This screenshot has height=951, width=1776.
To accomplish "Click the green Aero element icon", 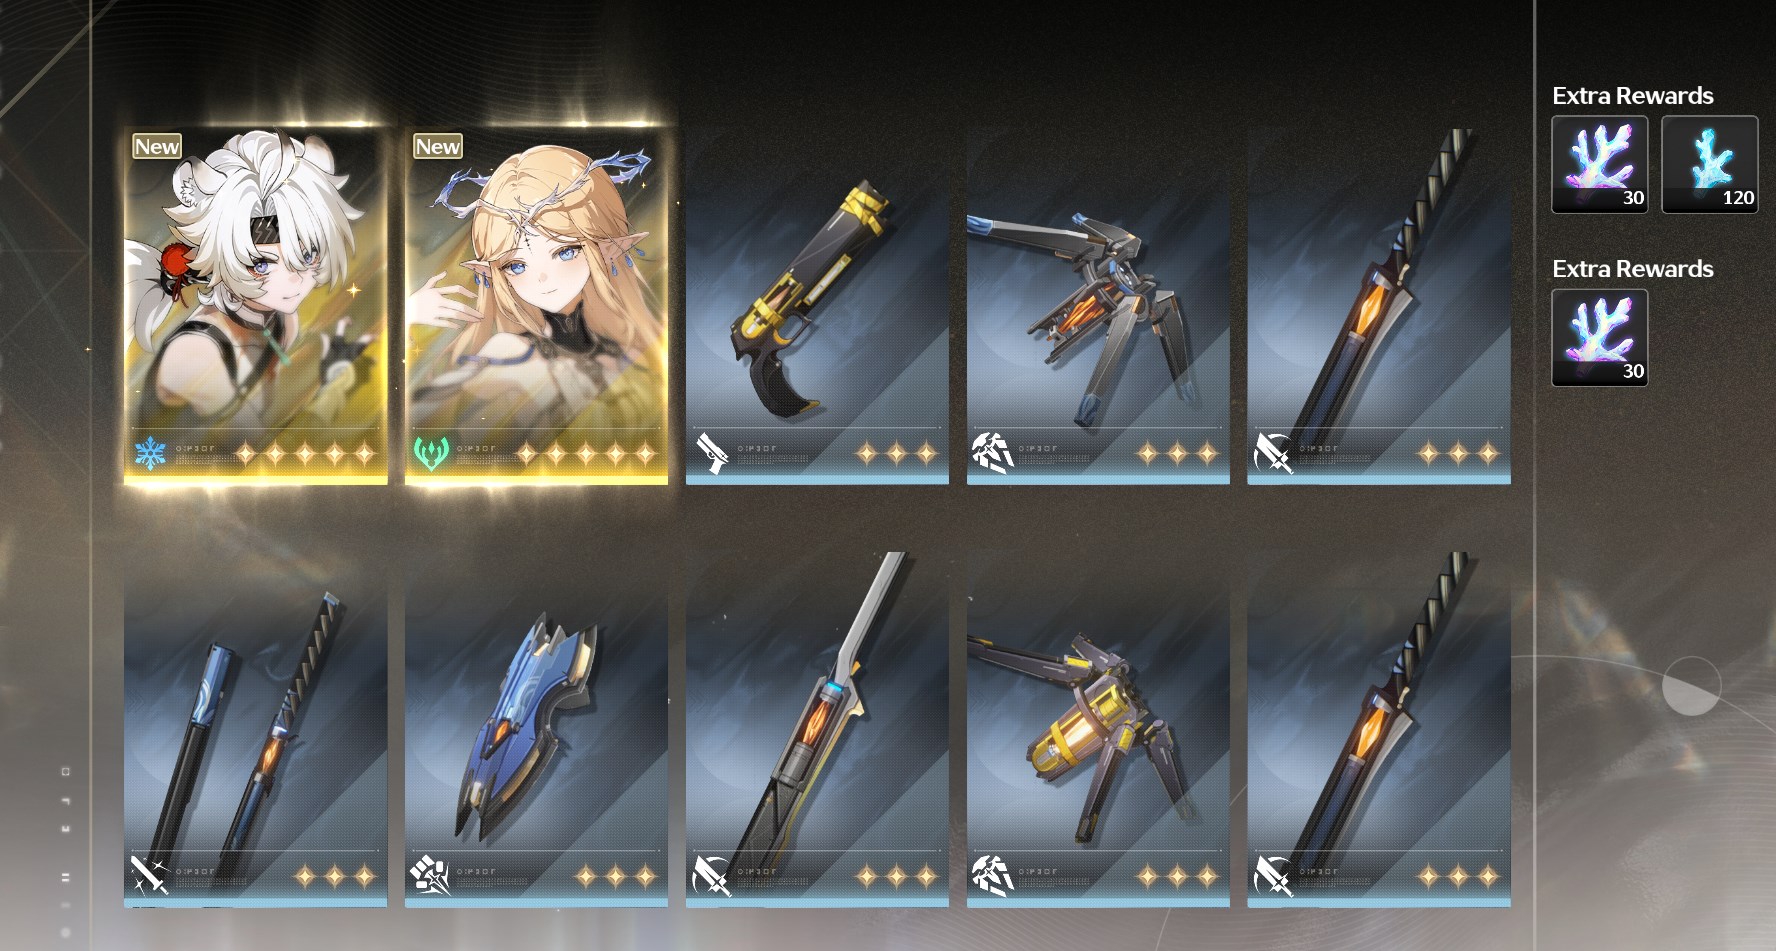I will 431,453.
